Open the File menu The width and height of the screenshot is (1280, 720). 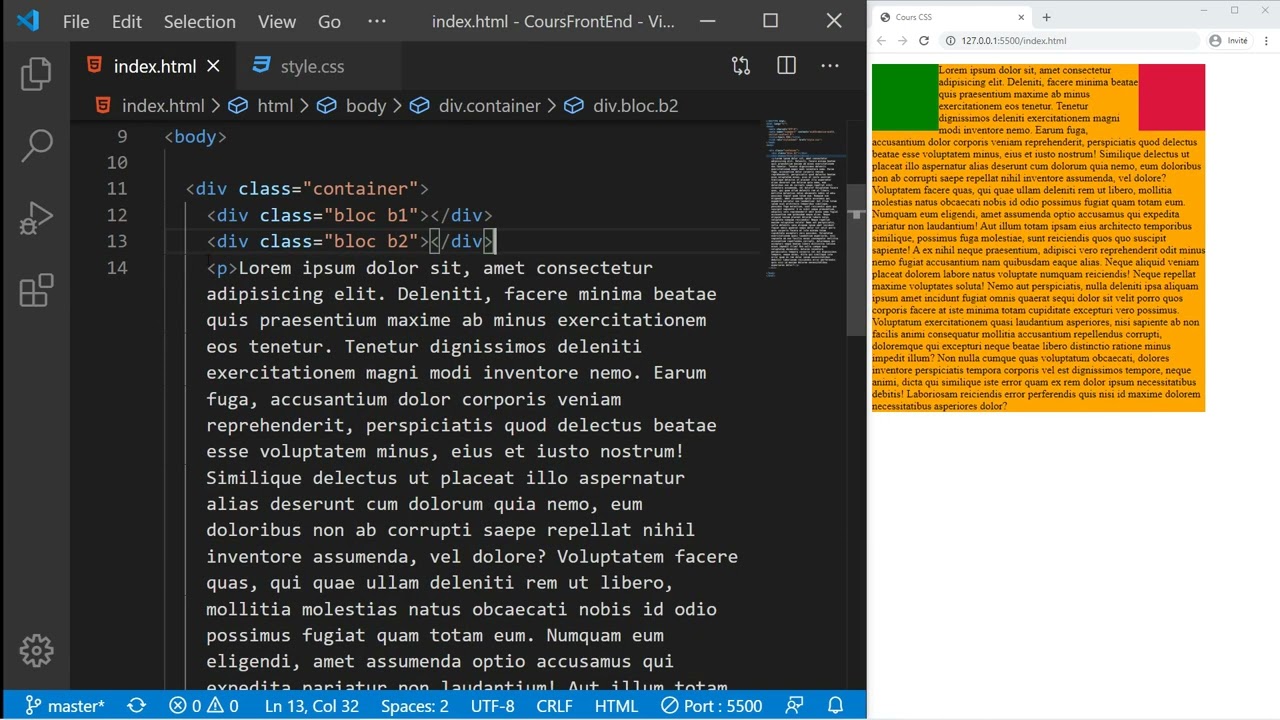(76, 21)
